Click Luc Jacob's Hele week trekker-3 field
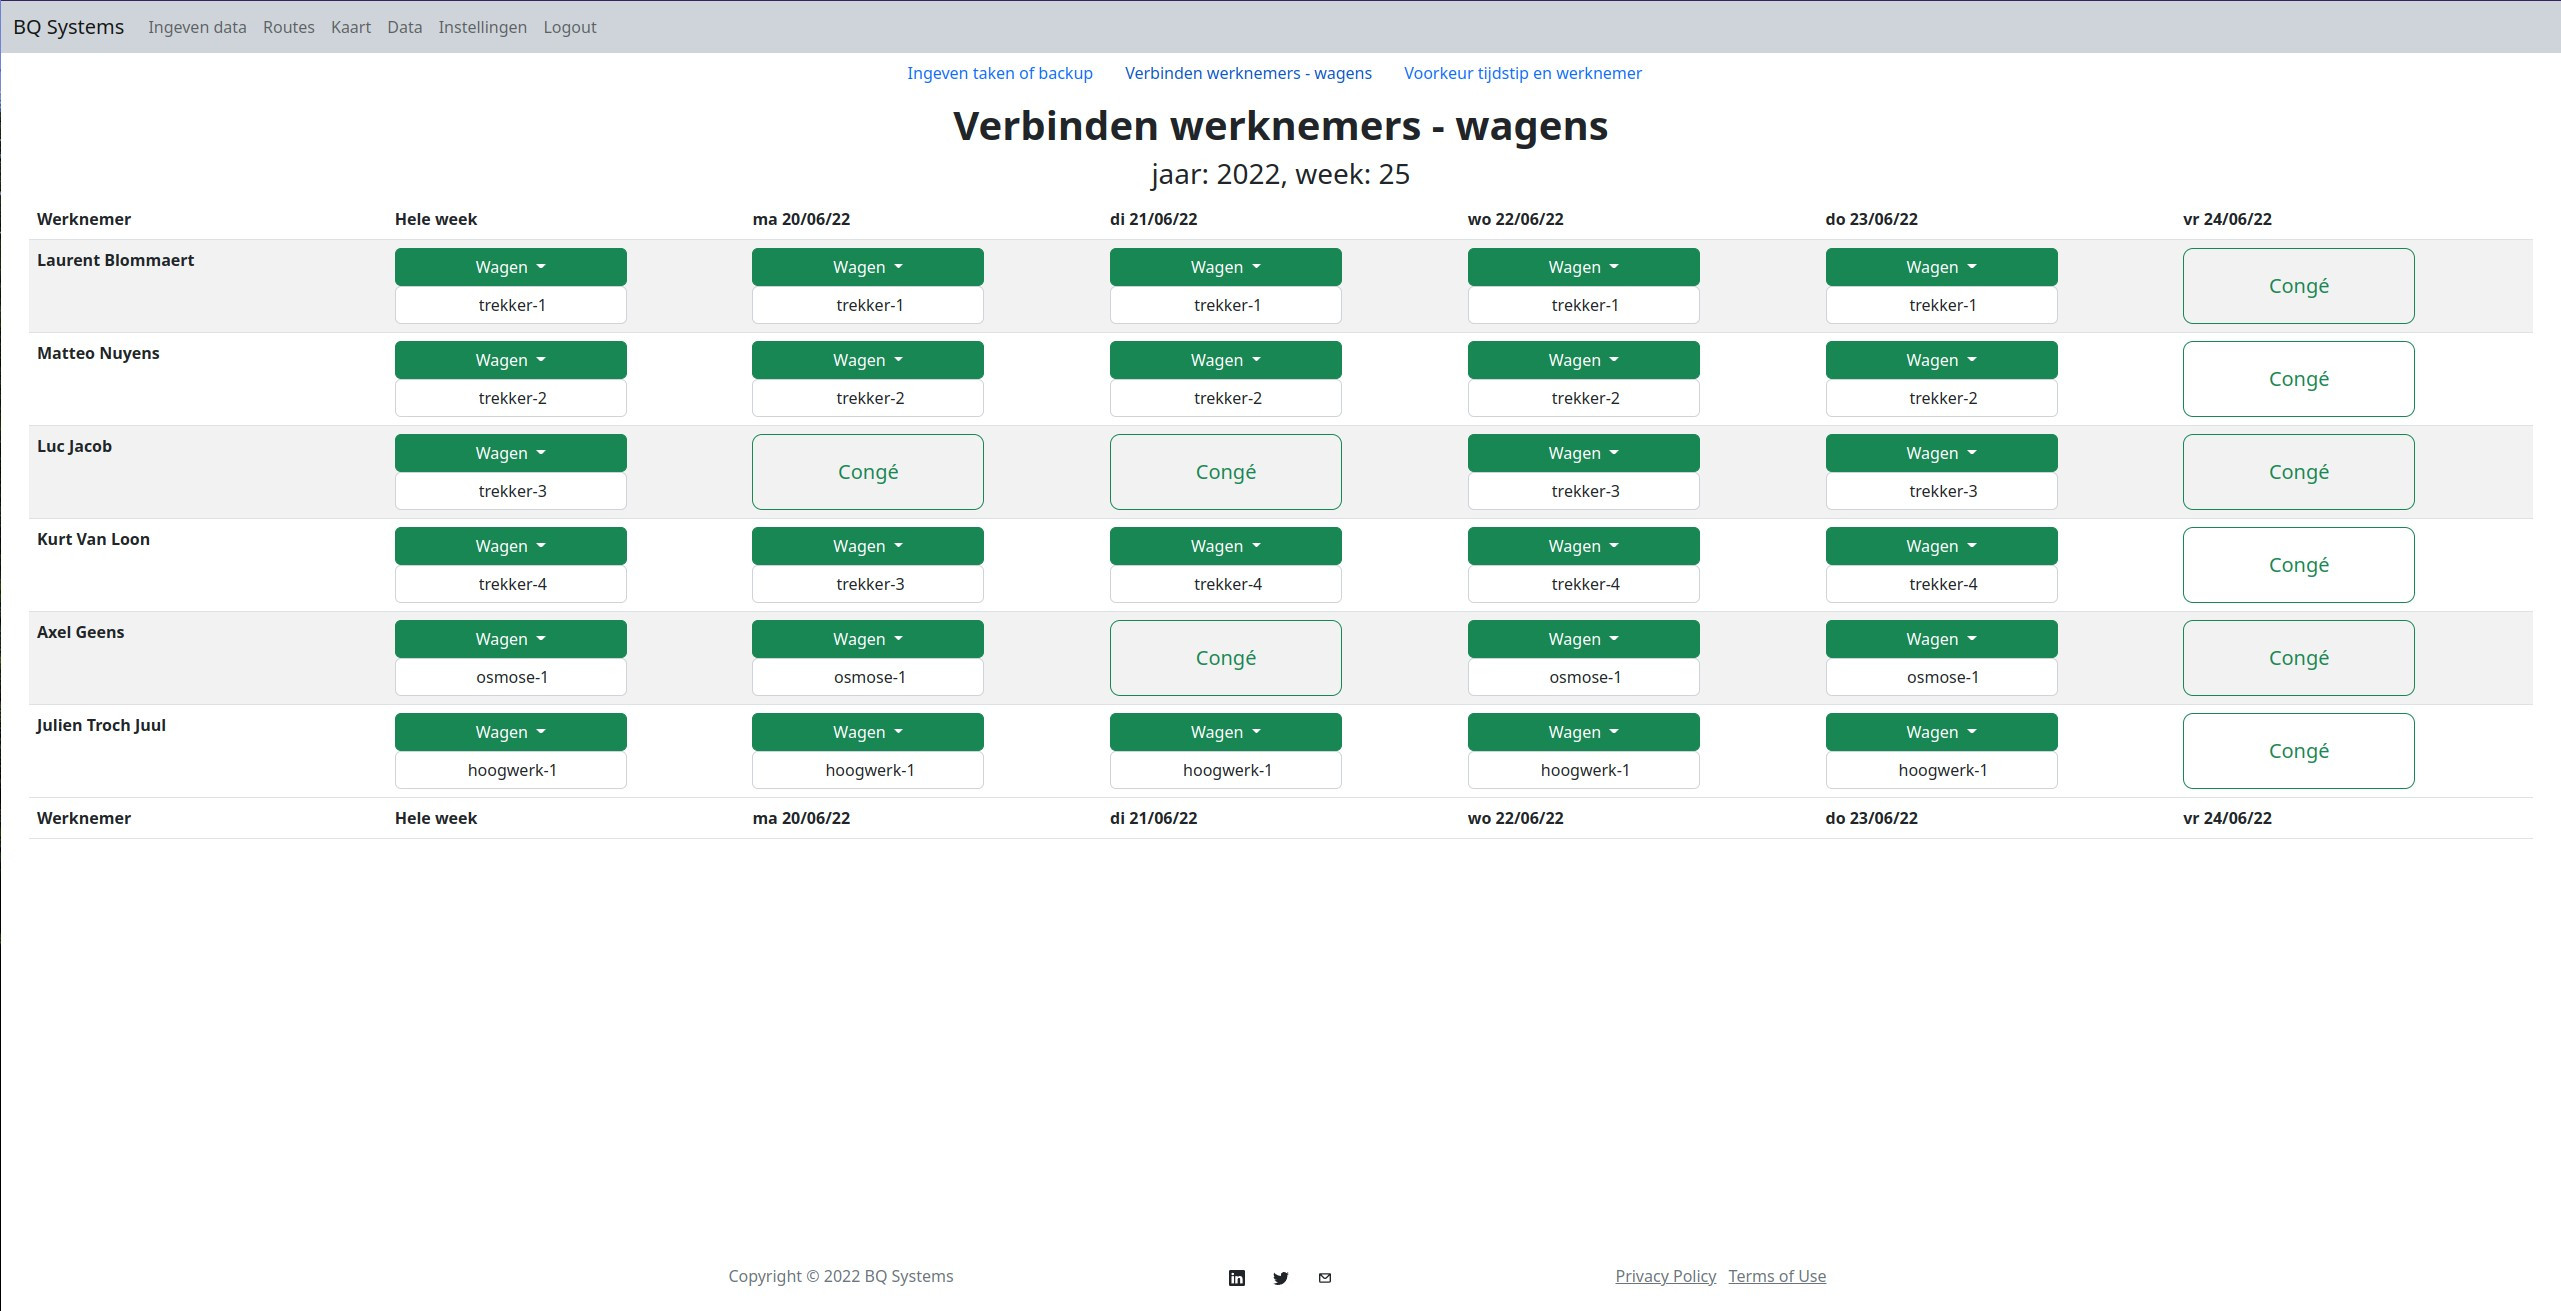This screenshot has height=1311, width=2561. click(511, 491)
